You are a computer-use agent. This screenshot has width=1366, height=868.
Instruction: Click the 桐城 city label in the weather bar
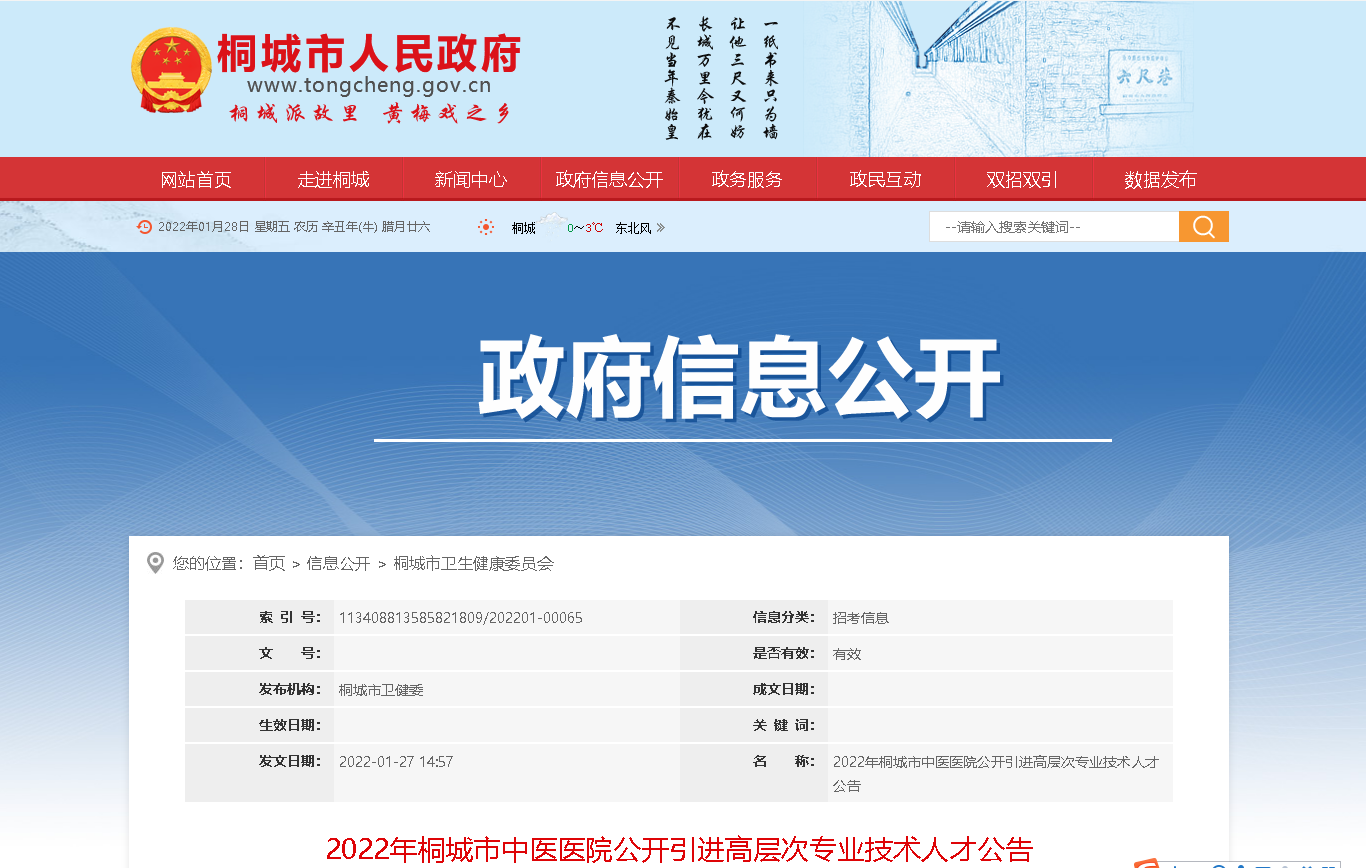point(524,228)
